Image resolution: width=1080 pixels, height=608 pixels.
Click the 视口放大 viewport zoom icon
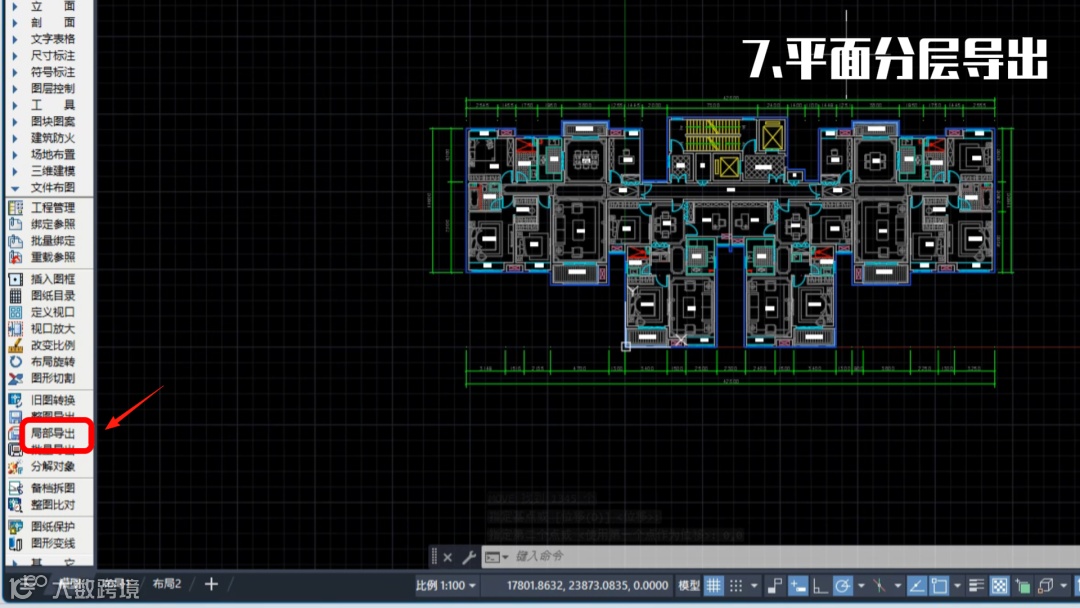point(15,328)
